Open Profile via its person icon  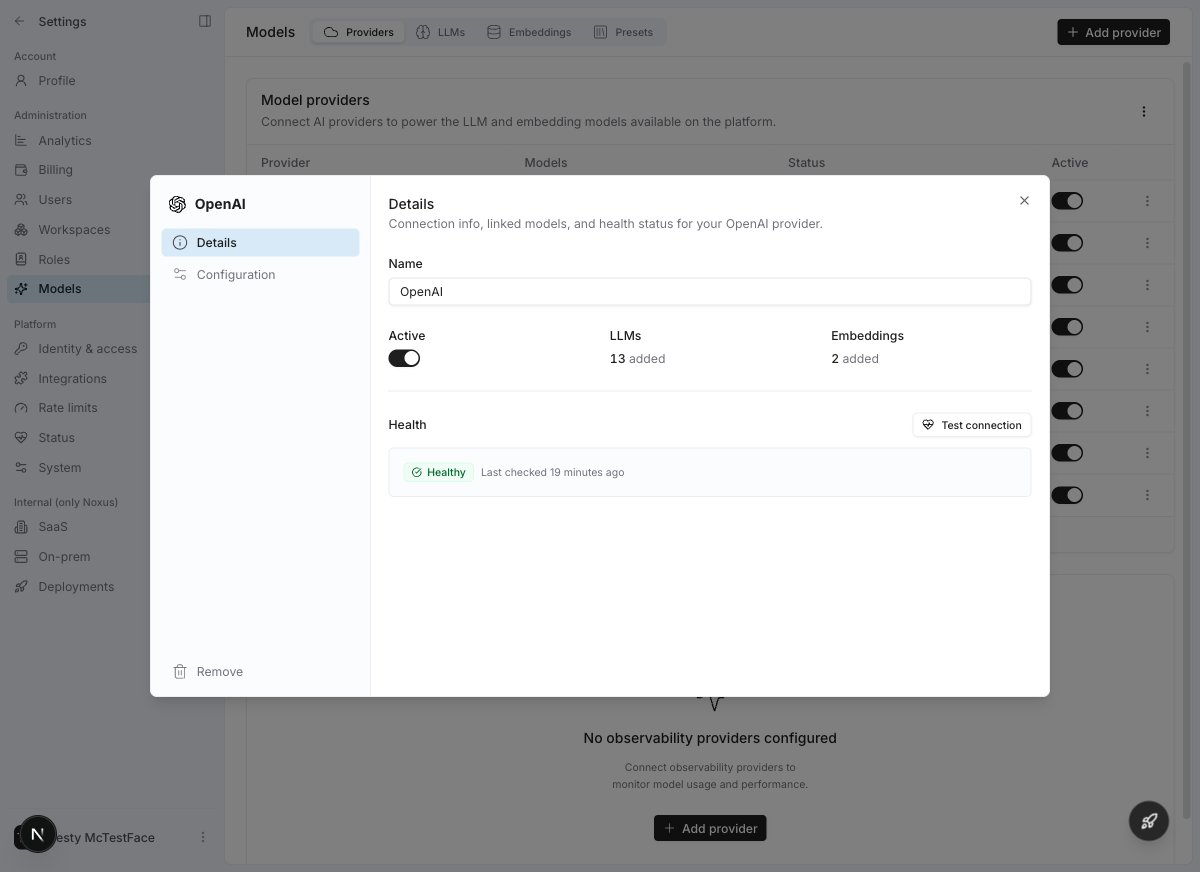click(x=21, y=81)
